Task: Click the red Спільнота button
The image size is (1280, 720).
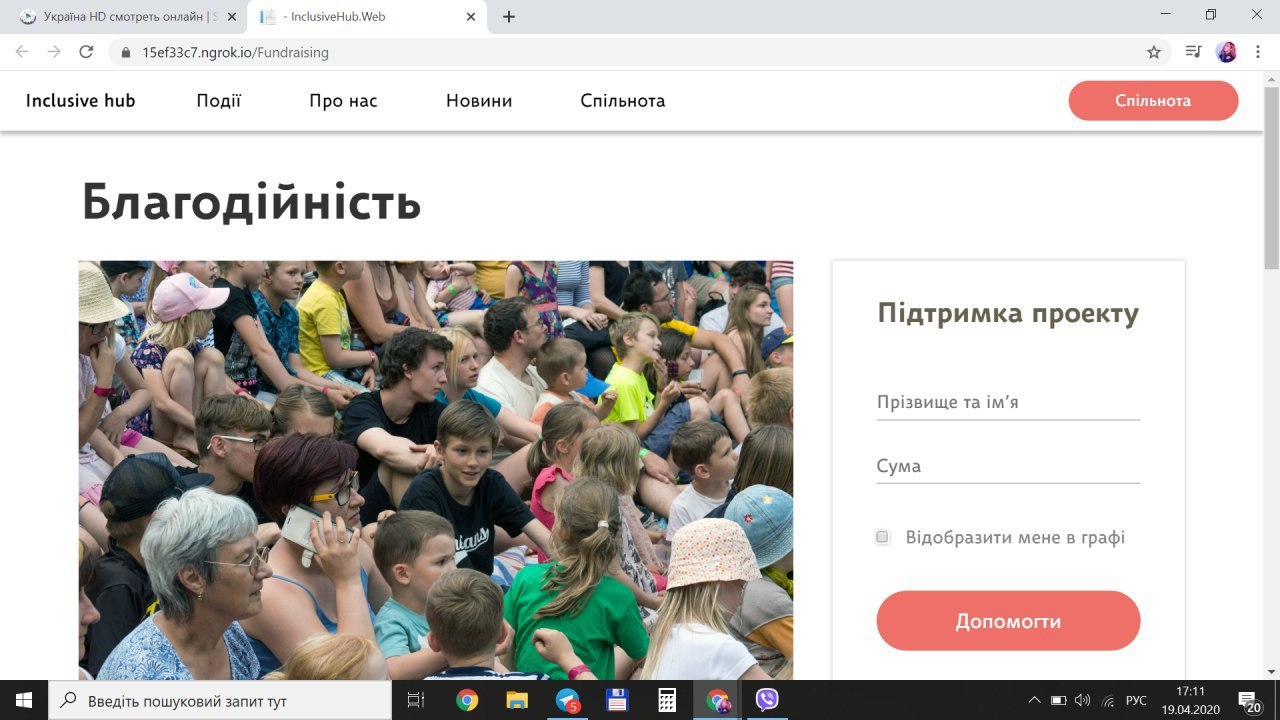Action: click(x=1153, y=101)
